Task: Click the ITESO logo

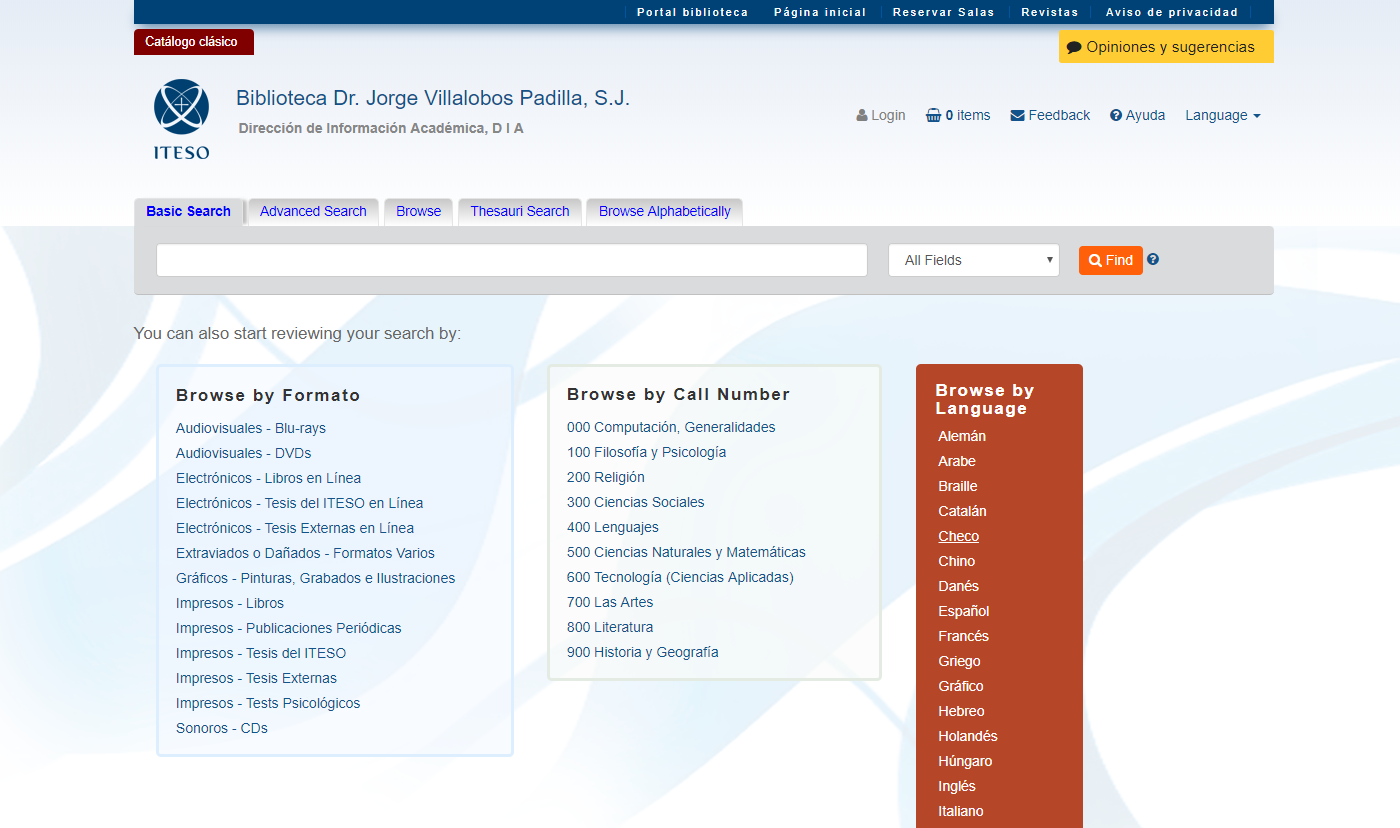Action: [181, 119]
